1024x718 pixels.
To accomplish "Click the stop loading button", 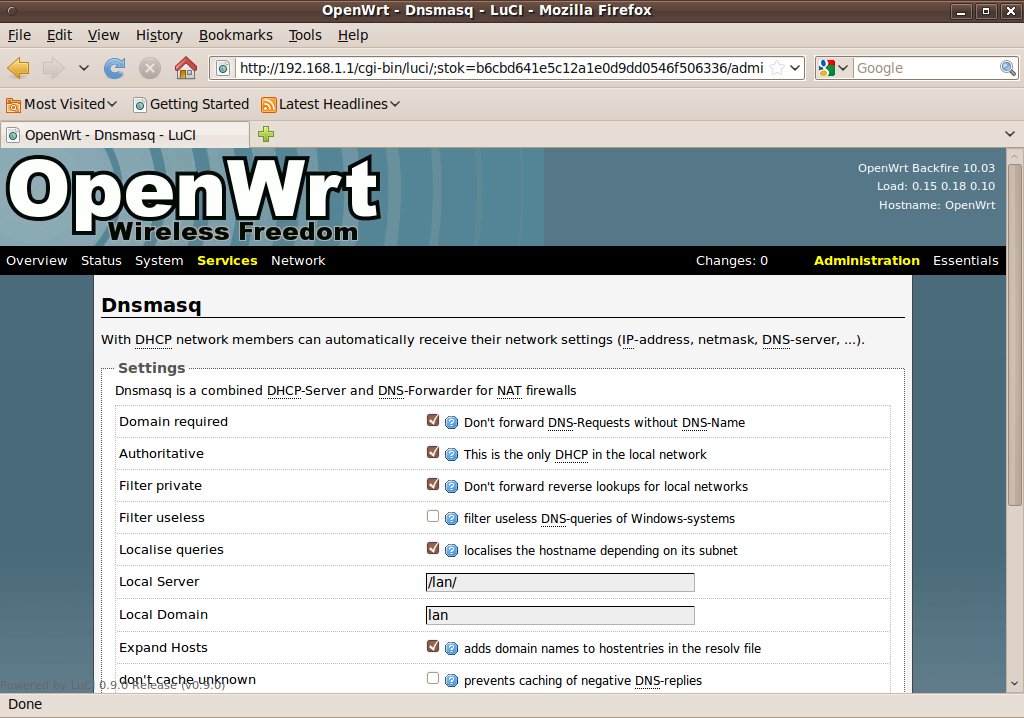I will pos(150,68).
